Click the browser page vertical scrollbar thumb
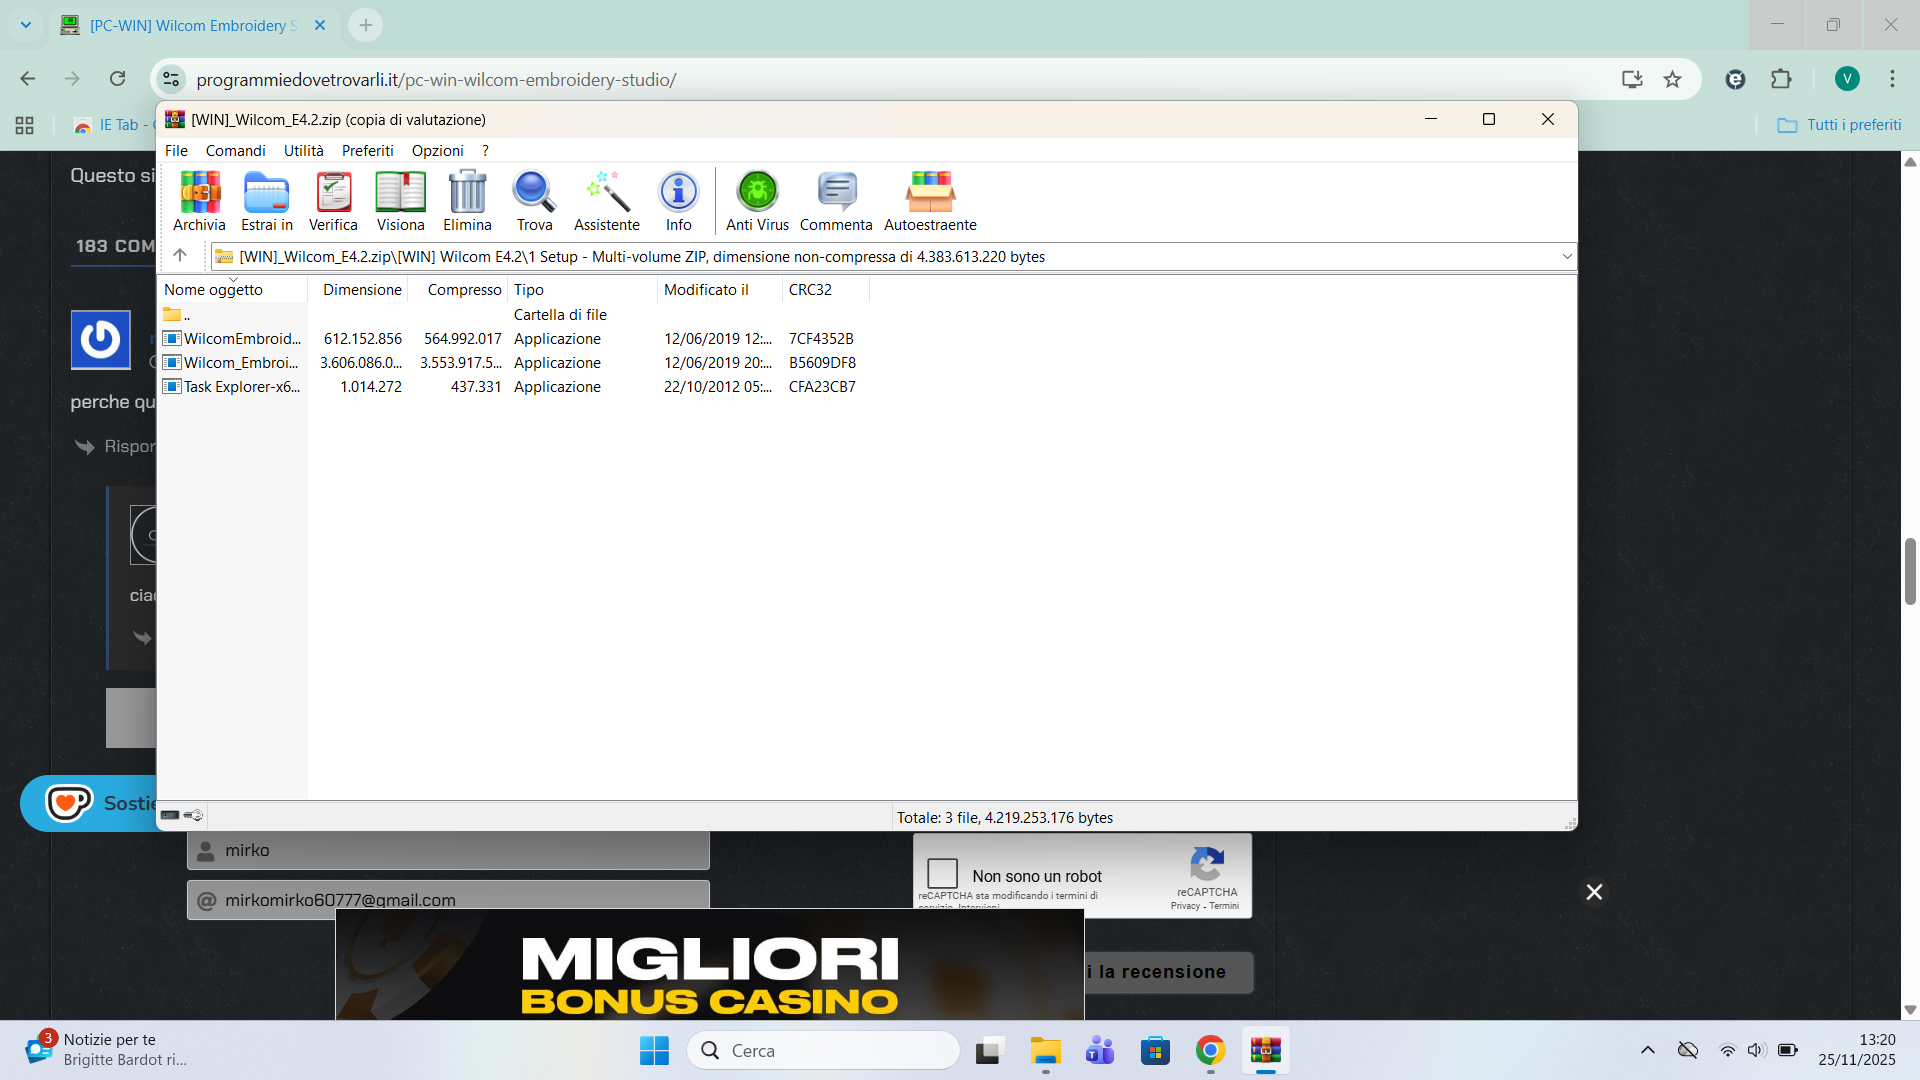This screenshot has width=1920, height=1080. [1910, 571]
